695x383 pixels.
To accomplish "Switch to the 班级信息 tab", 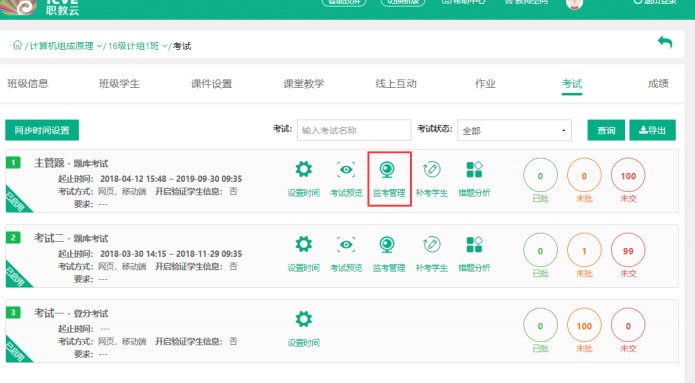I will (x=27, y=83).
